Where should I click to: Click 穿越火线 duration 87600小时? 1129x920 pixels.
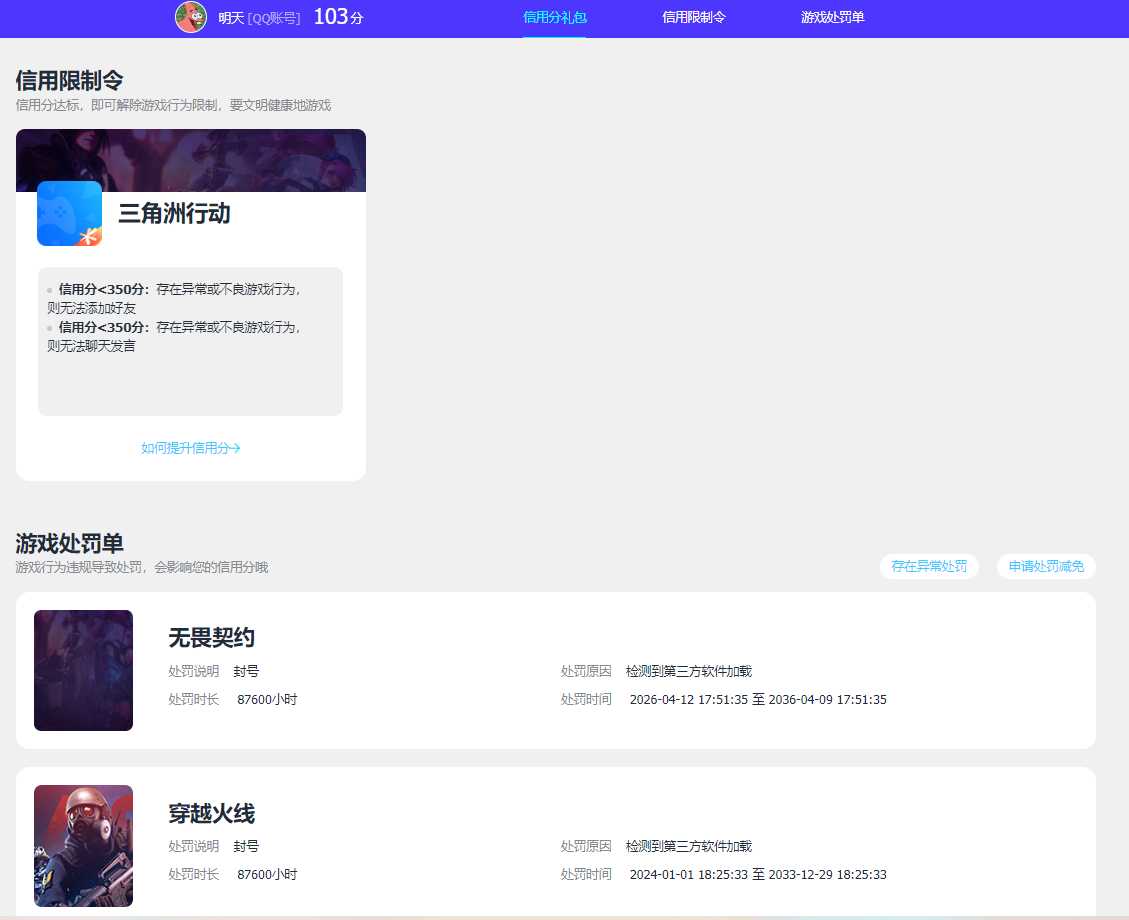[267, 875]
